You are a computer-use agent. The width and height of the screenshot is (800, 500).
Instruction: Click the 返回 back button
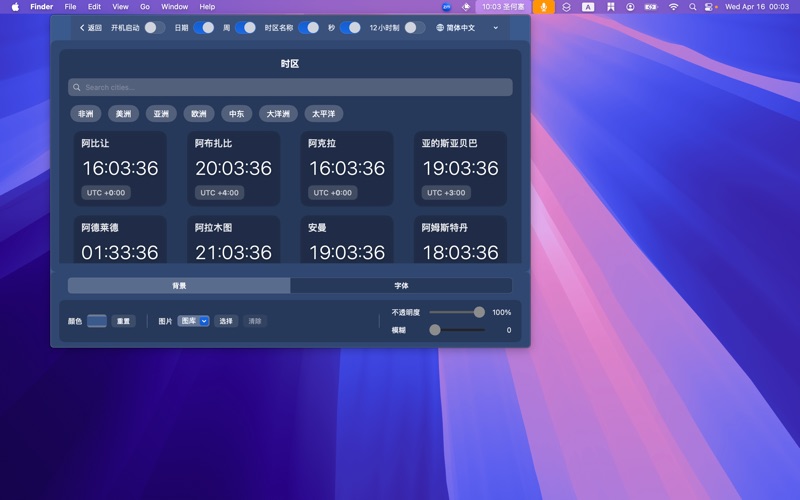click(91, 28)
